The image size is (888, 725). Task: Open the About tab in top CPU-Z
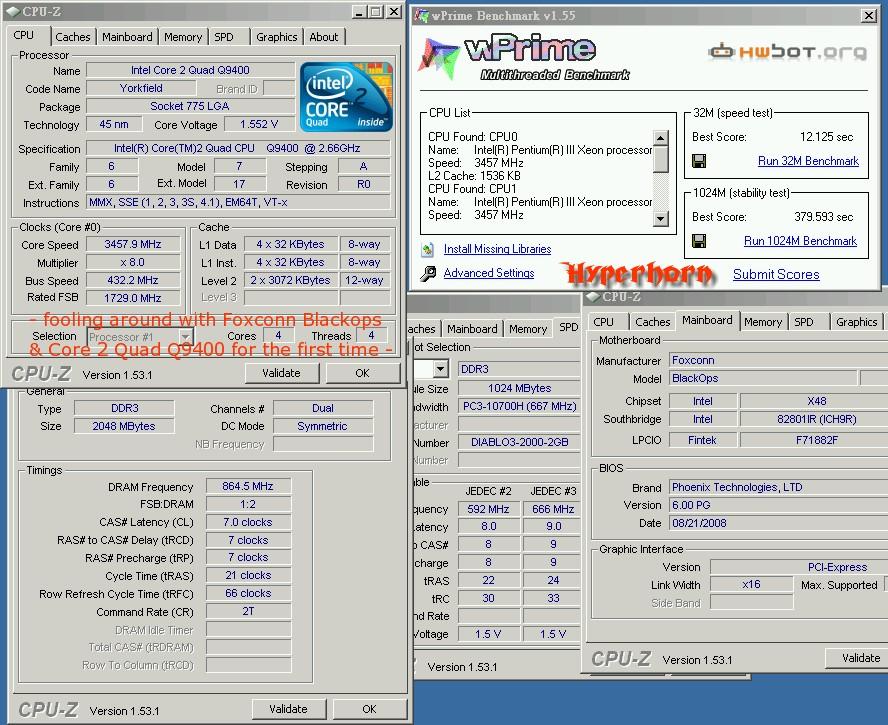tap(323, 37)
